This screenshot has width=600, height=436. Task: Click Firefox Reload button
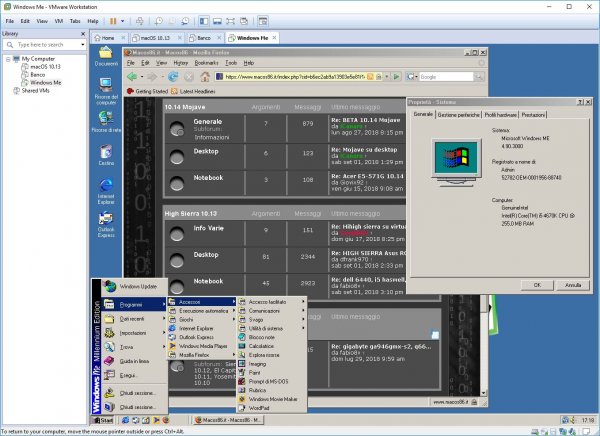pyautogui.click(x=173, y=77)
